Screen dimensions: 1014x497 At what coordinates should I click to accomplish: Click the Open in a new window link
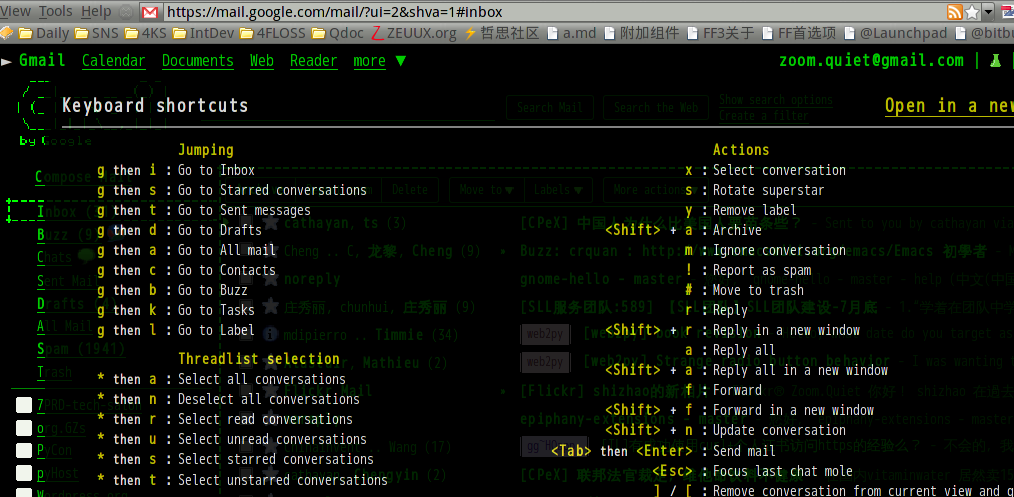[949, 105]
